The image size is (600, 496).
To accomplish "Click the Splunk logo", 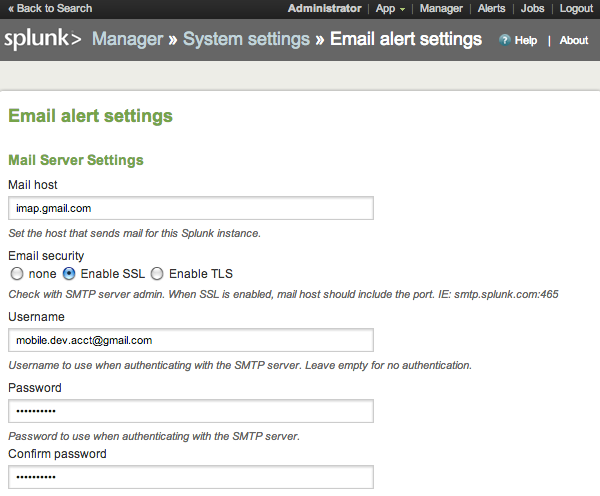I will click(x=42, y=39).
